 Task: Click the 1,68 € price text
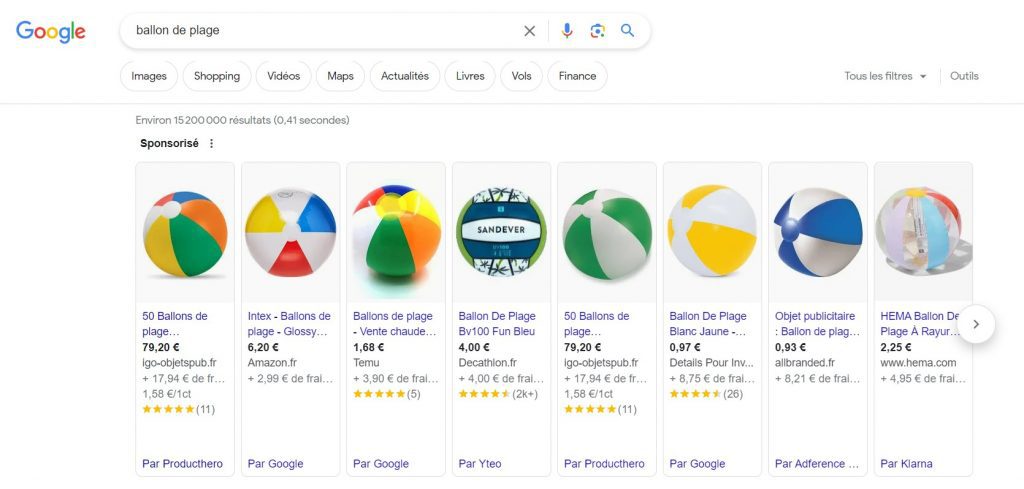point(369,347)
